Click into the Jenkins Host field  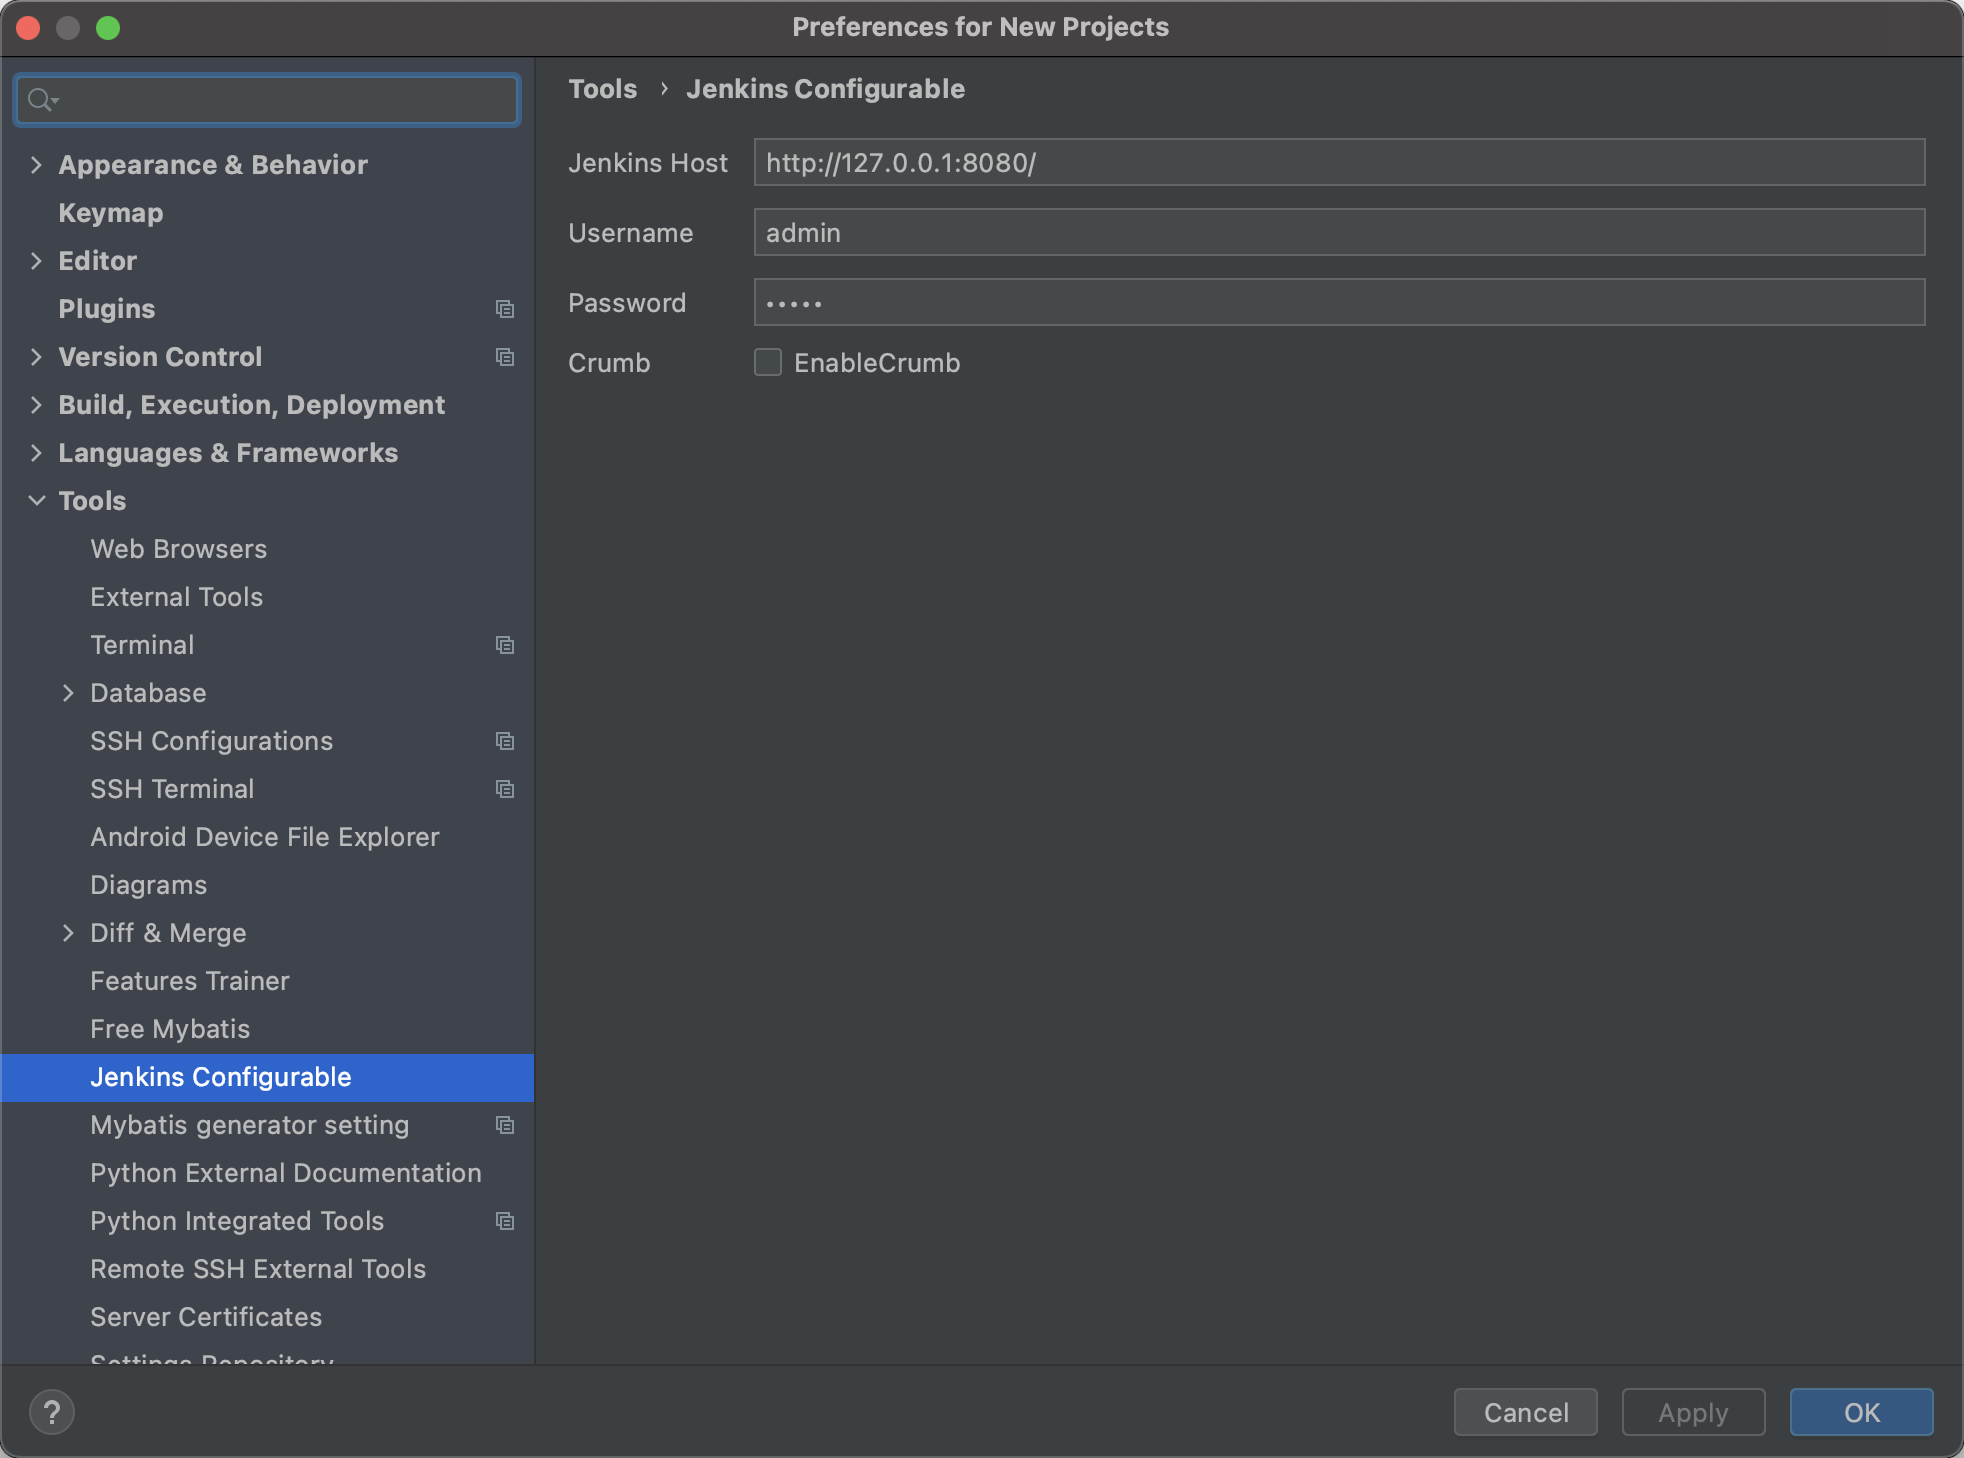point(1339,162)
